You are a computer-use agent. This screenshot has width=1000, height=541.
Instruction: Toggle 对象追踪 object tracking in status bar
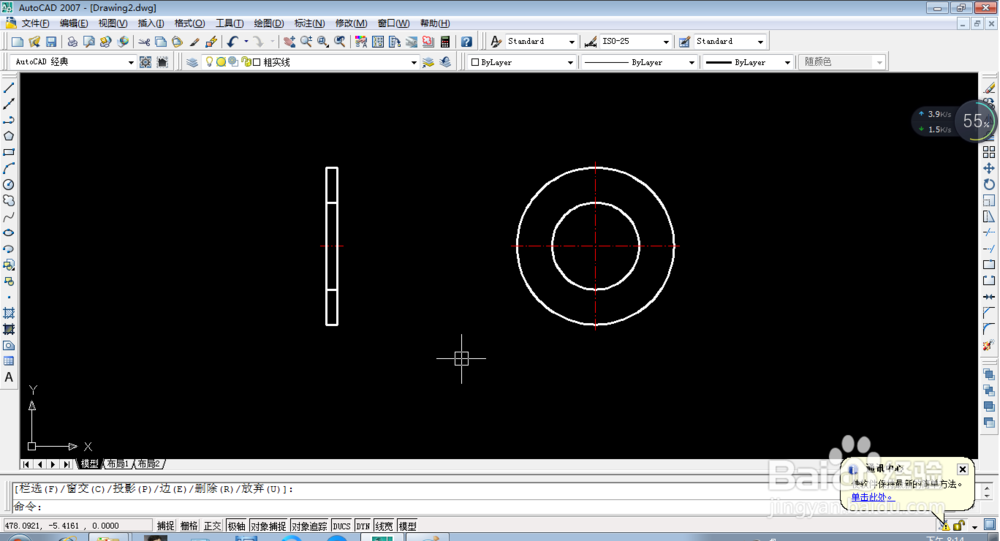(309, 526)
